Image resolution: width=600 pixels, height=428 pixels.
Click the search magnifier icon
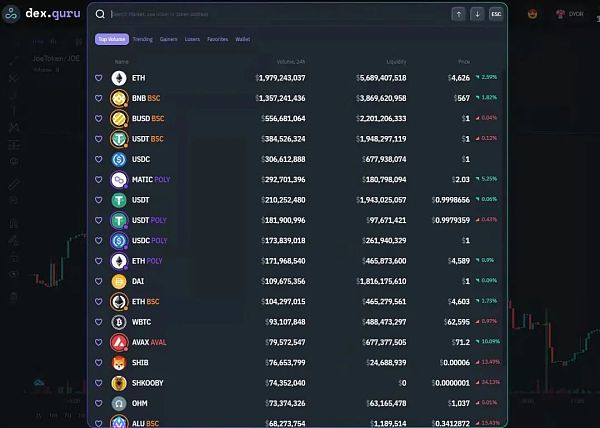point(100,14)
